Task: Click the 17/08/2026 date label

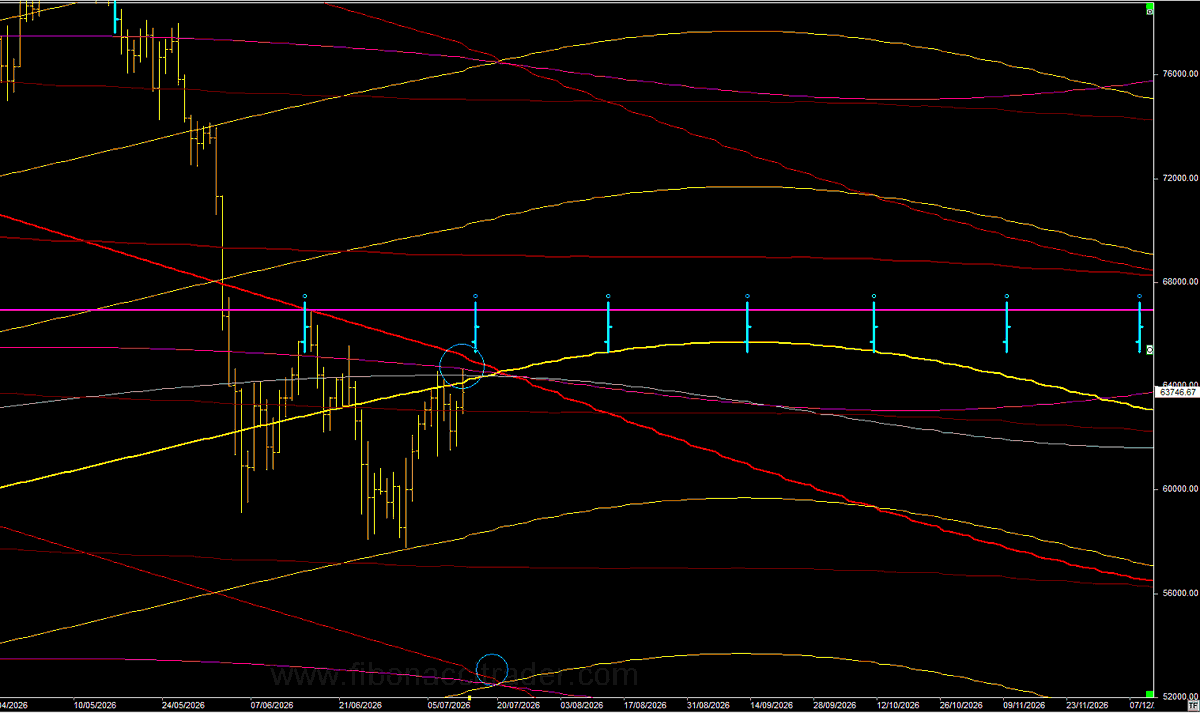Action: (644, 706)
